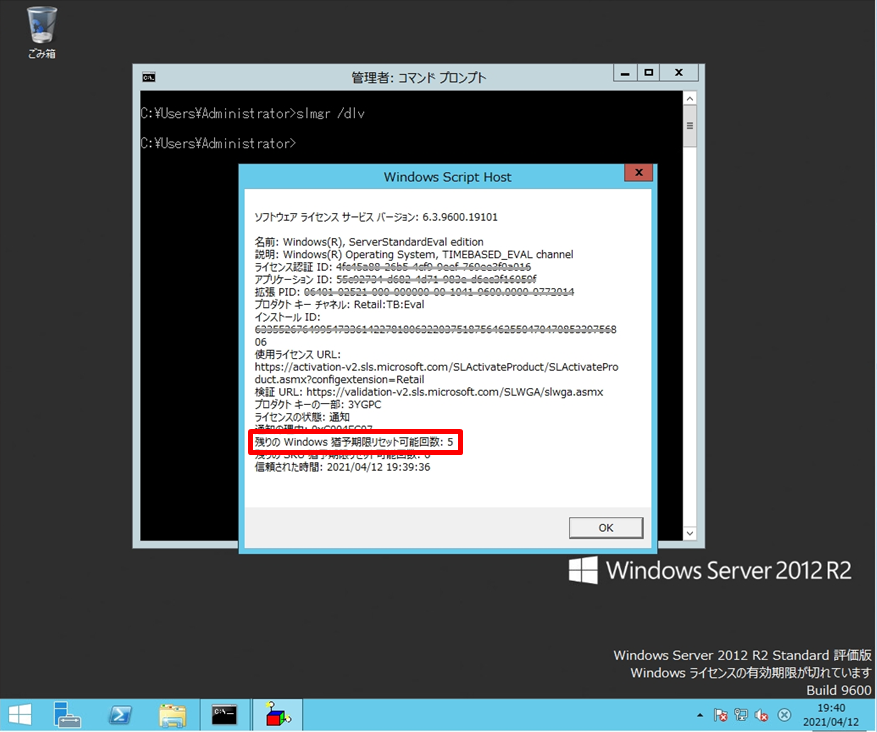
Task: Click the Windows rearm count '5' line
Action: 354,442
